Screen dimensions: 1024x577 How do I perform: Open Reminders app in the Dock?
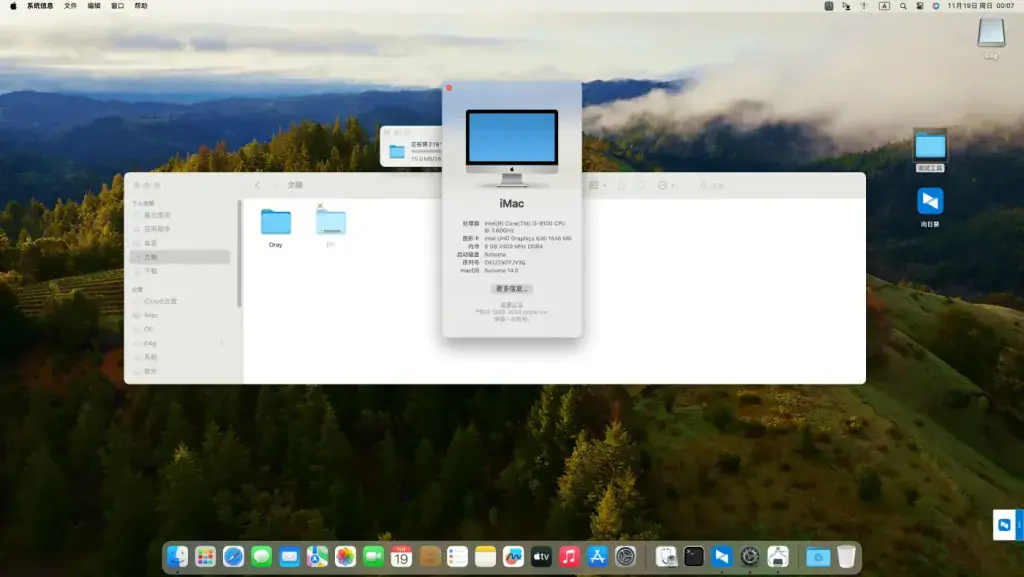pyautogui.click(x=457, y=557)
